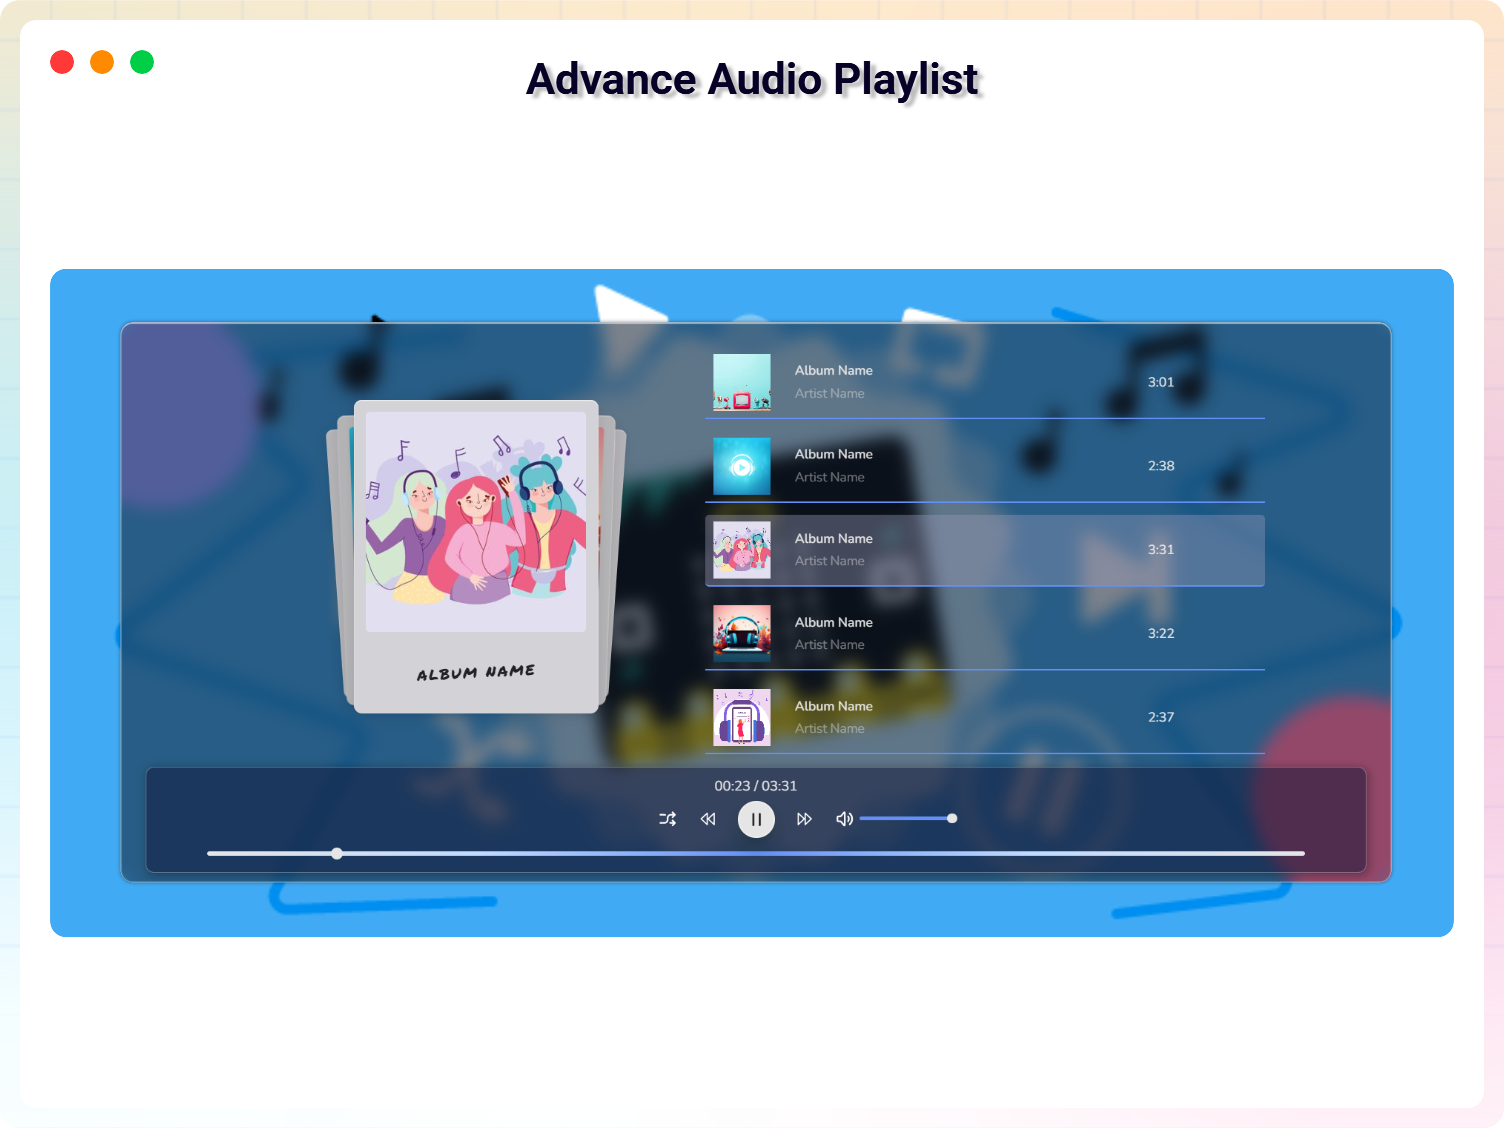Select the artwork of the currently playing third track
1504x1128 pixels.
click(x=741, y=550)
